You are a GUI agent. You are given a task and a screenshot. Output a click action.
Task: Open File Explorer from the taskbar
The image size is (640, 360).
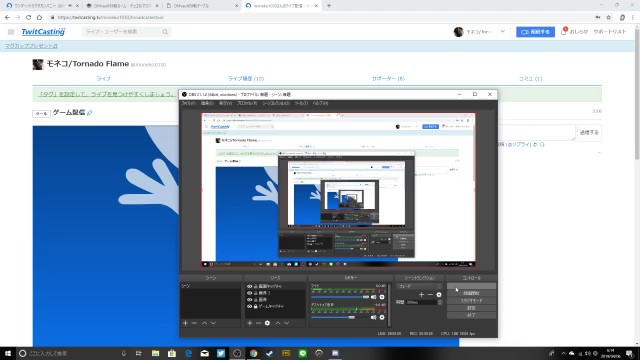click(x=156, y=353)
